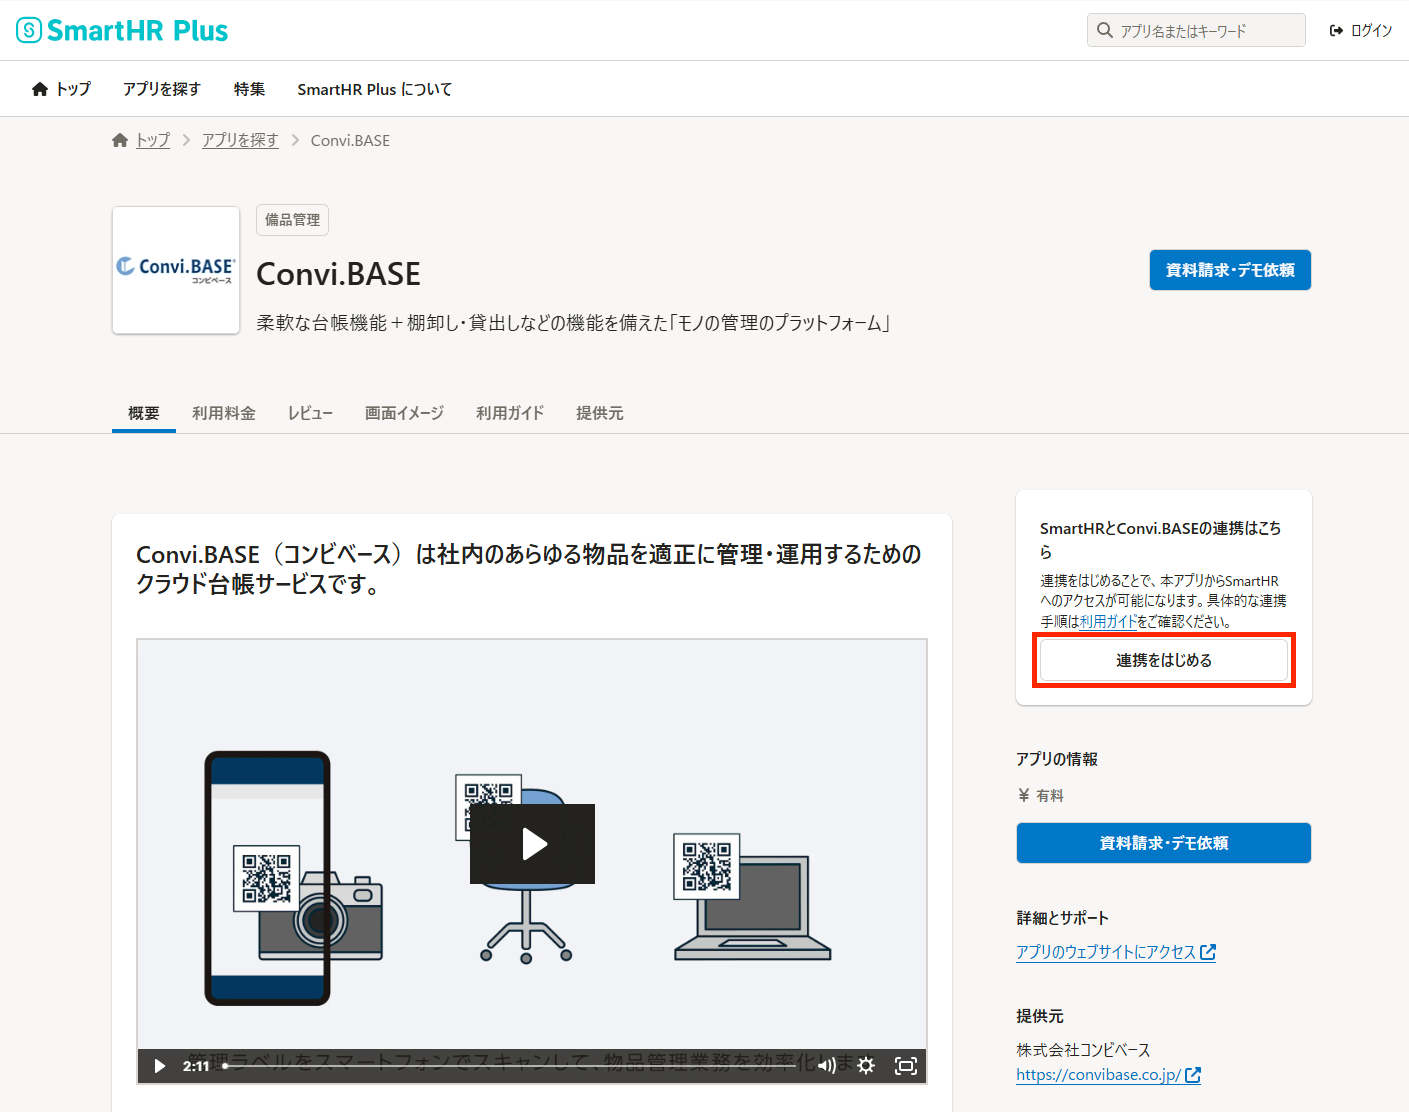Open the トップ navigation menu item
Viewport: 1409px width, 1112px height.
click(61, 89)
